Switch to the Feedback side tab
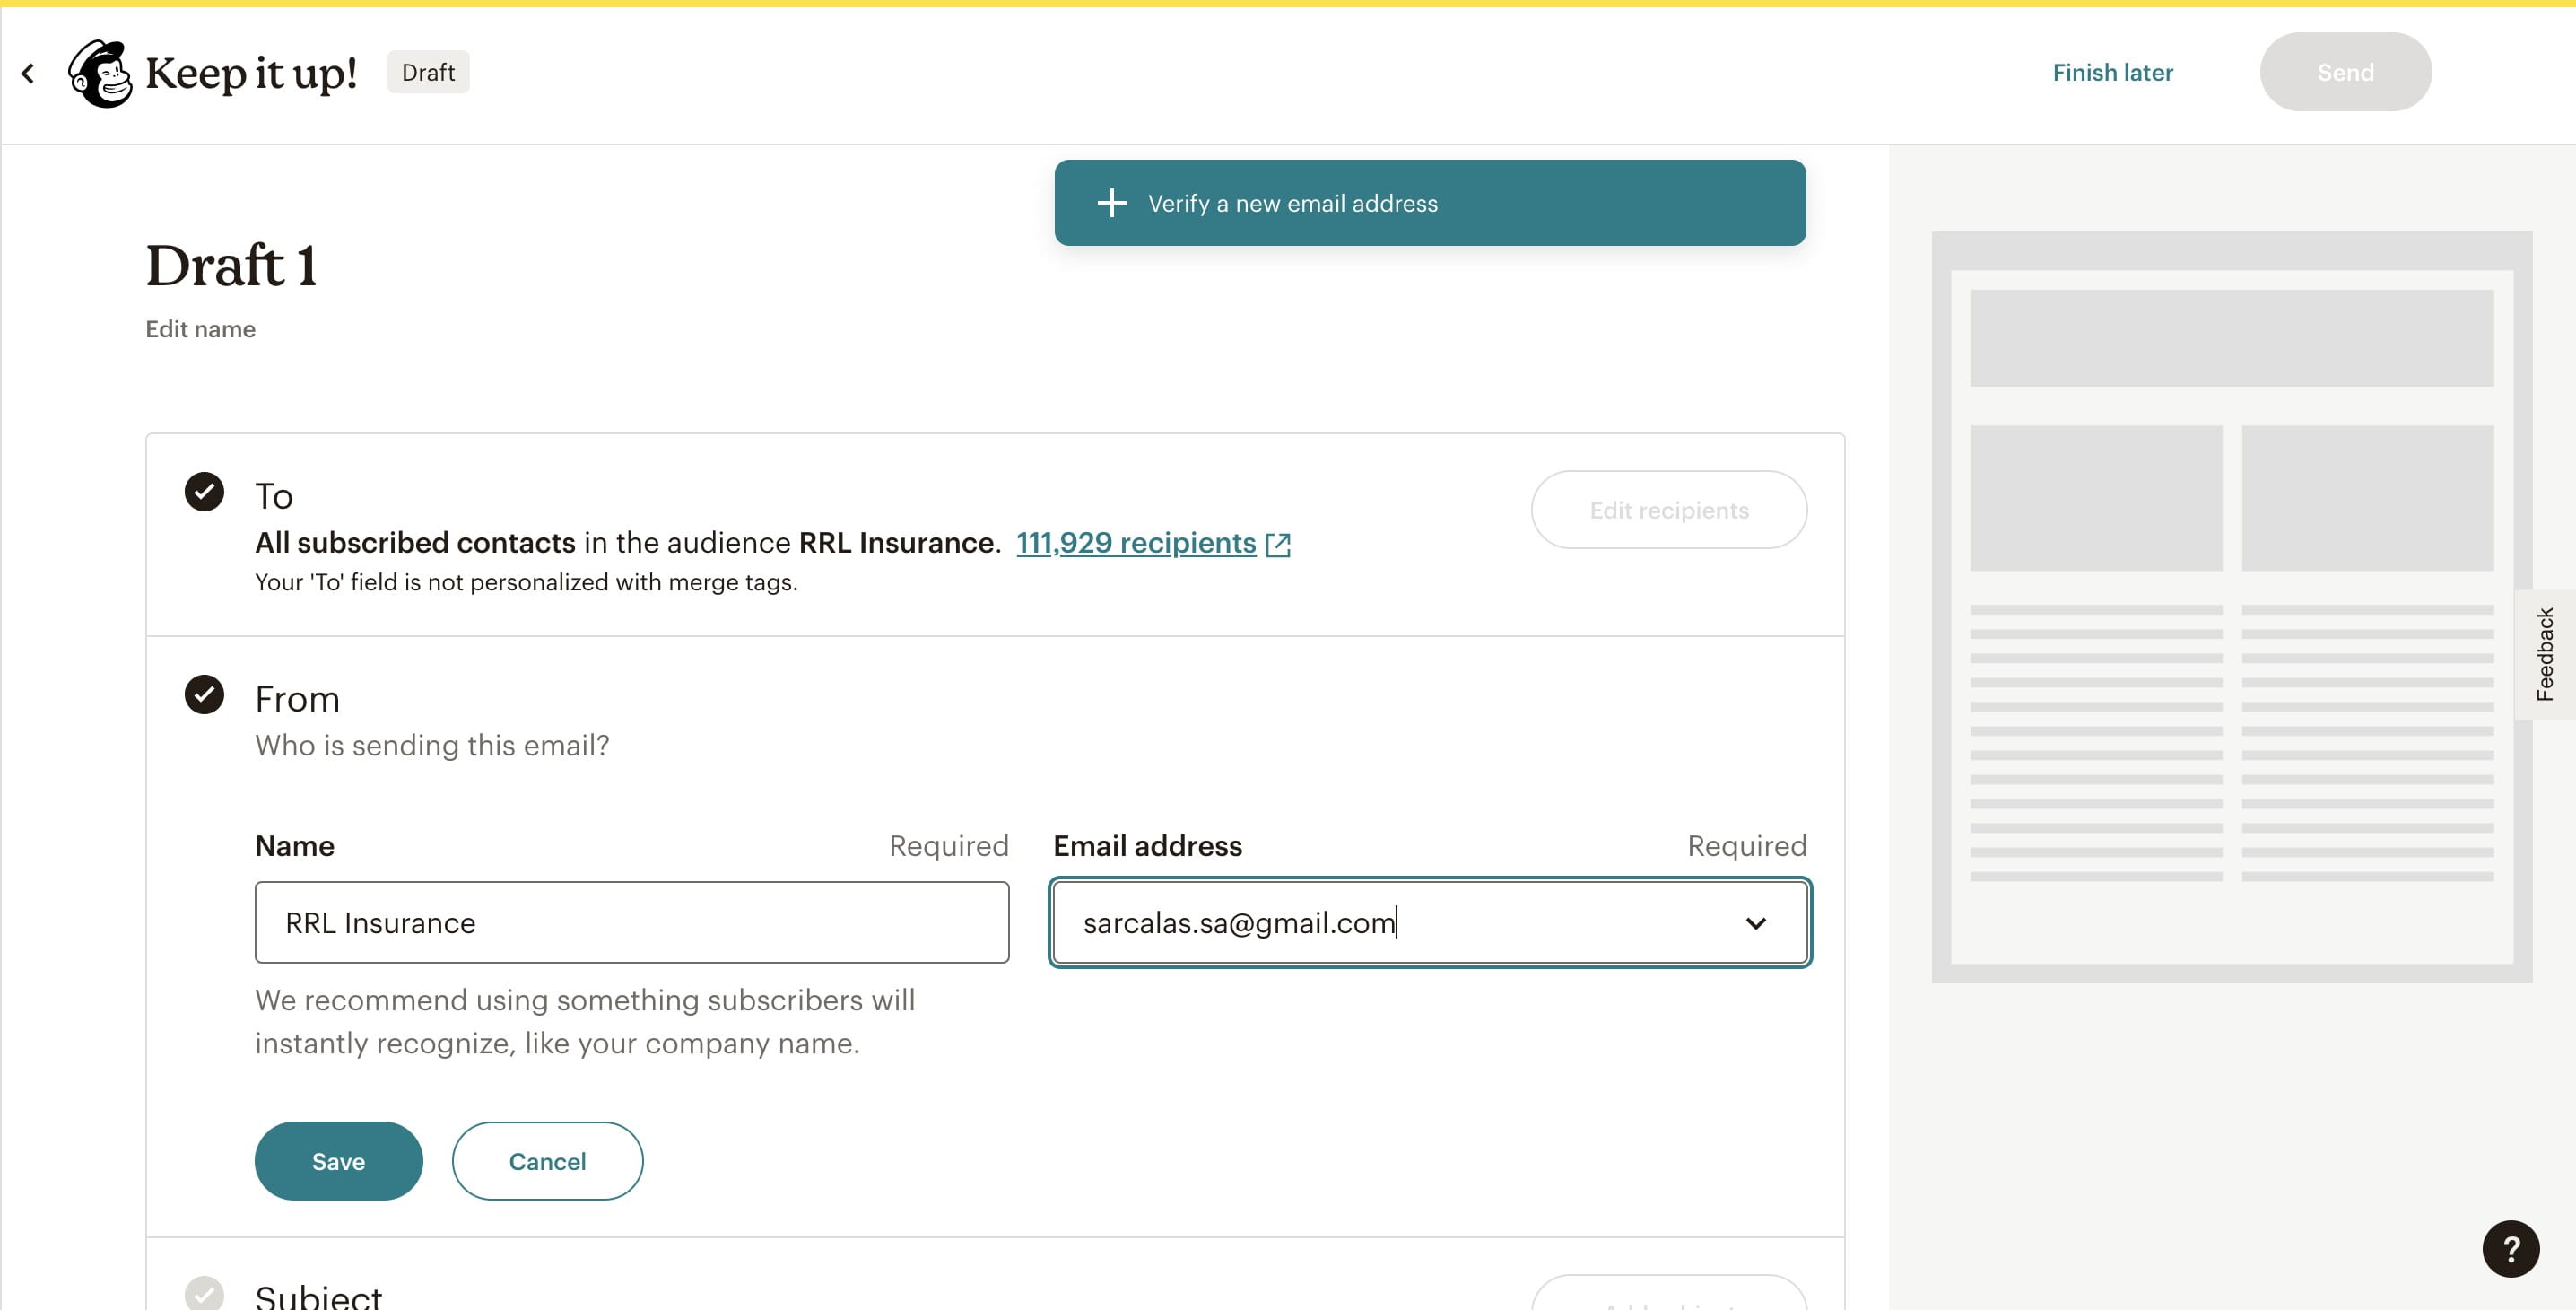The image size is (2576, 1310). coord(2548,655)
